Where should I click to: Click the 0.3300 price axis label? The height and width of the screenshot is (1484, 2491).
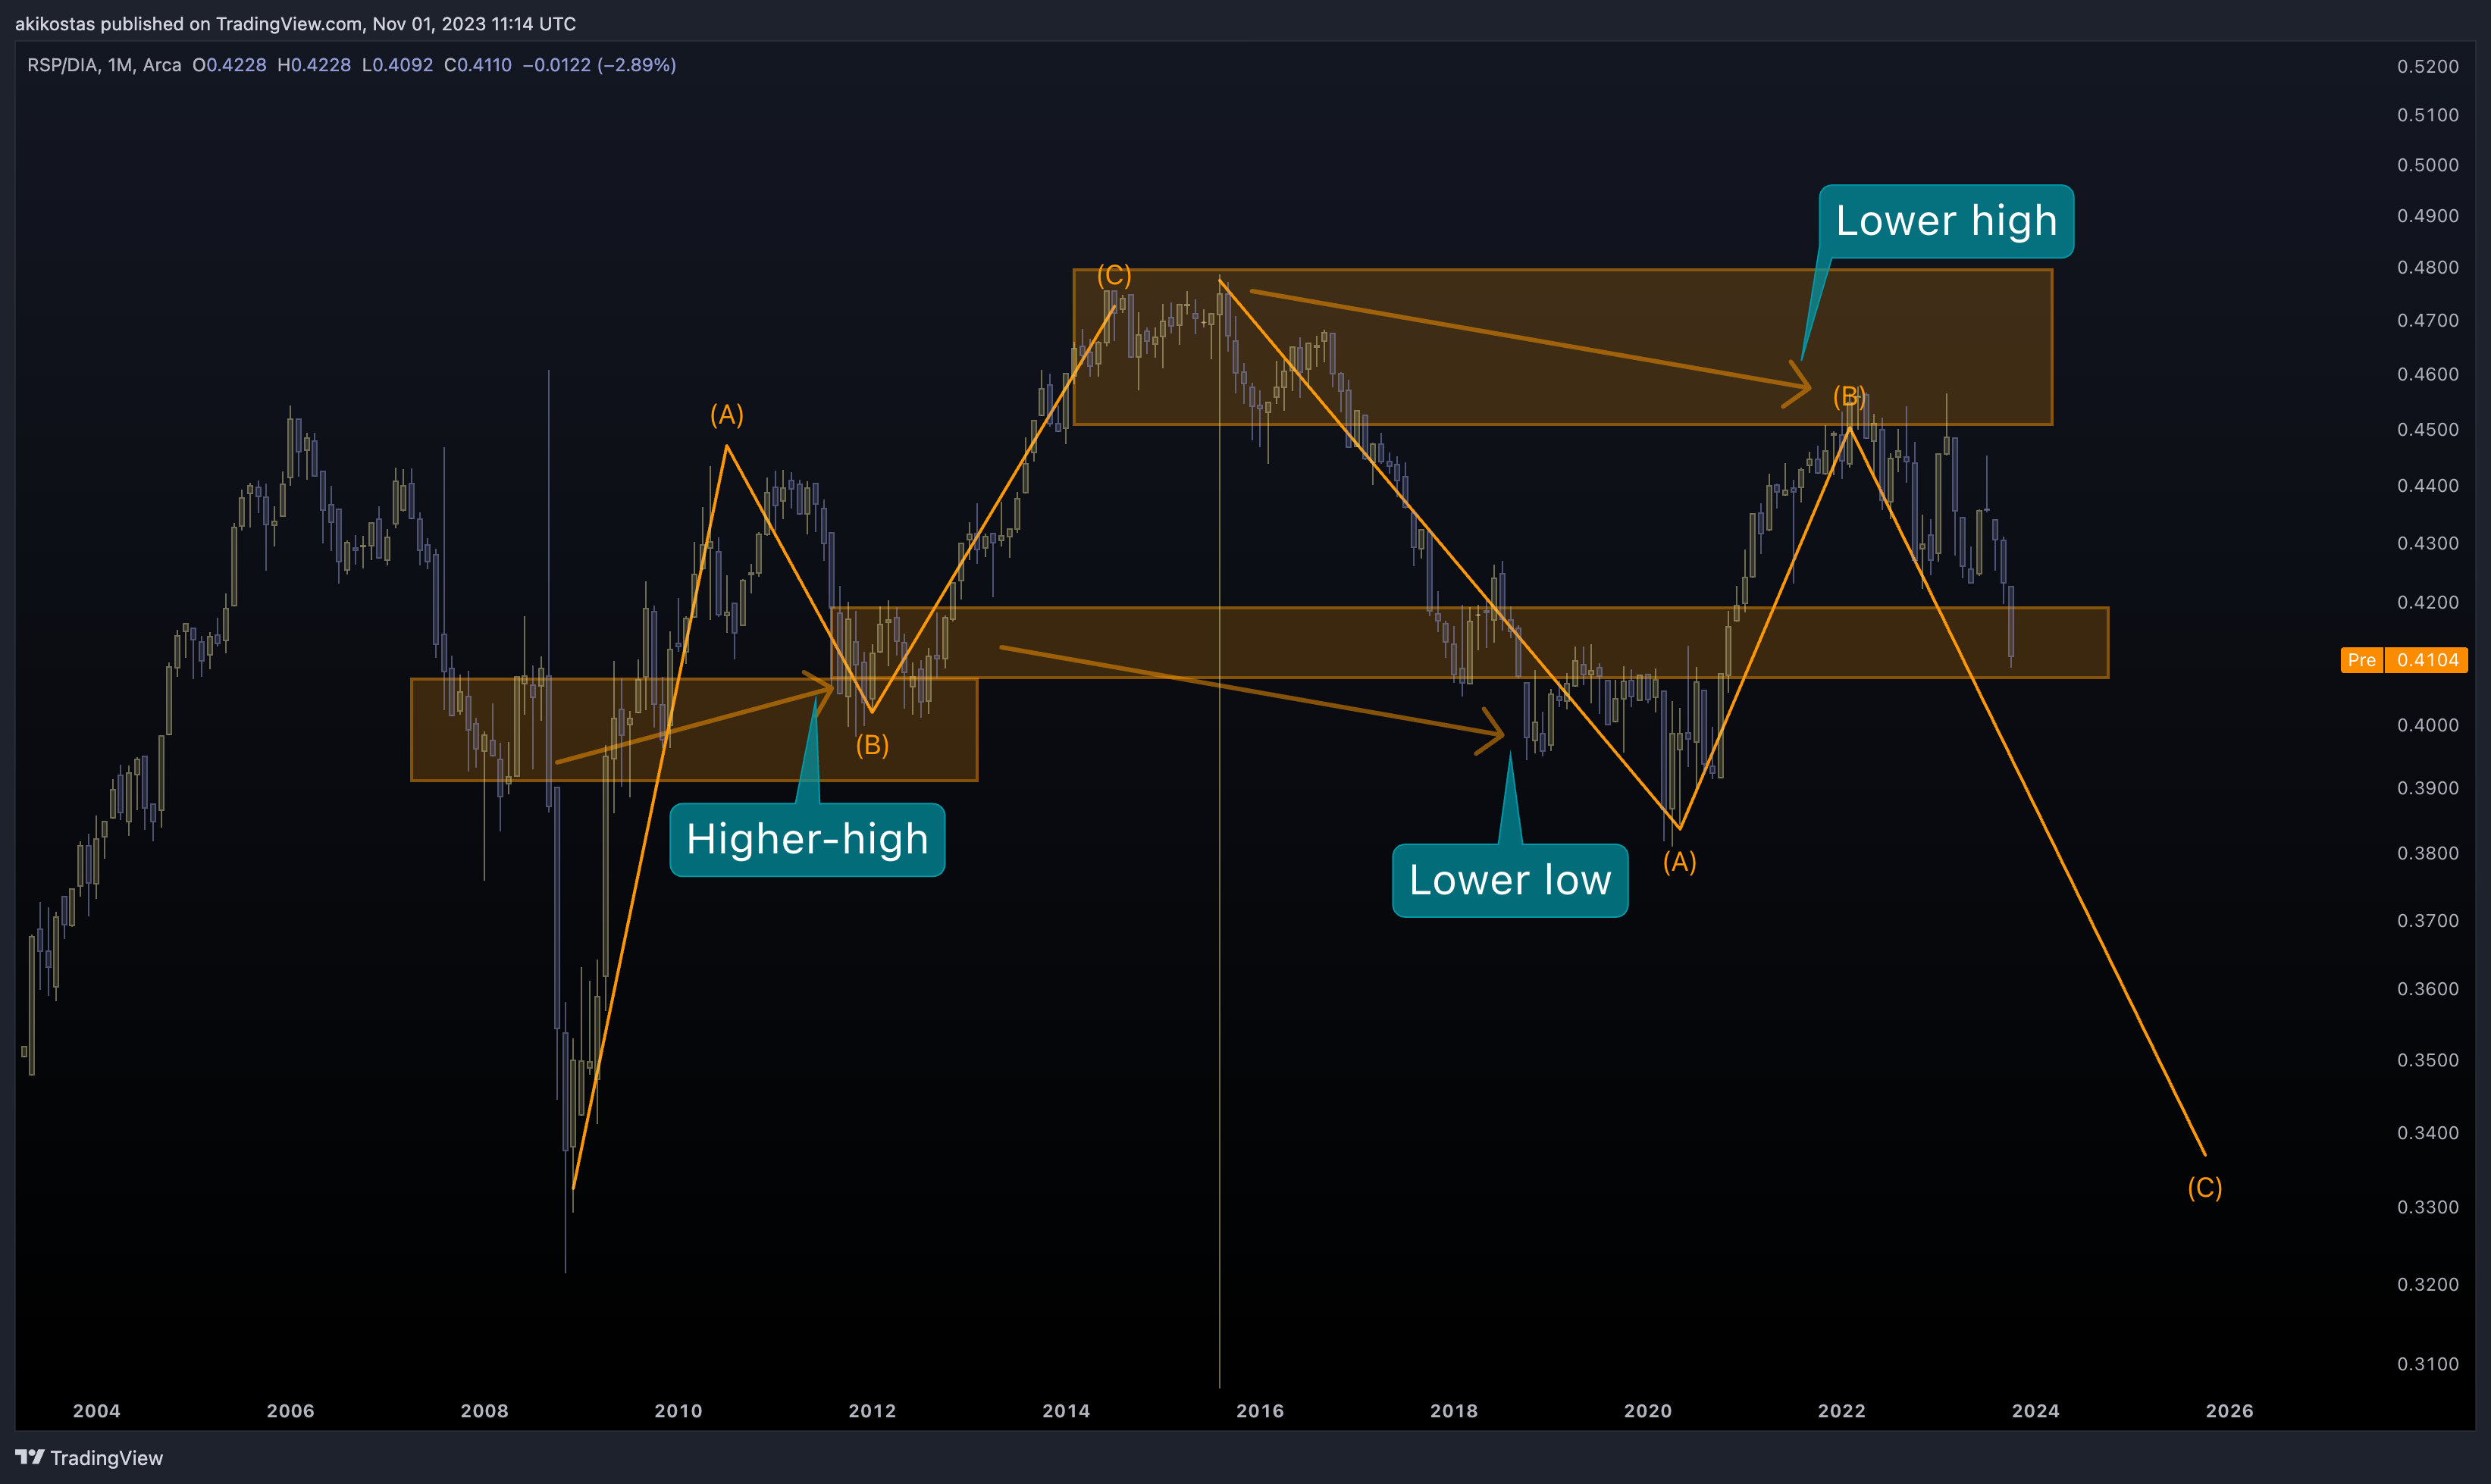point(2428,1207)
